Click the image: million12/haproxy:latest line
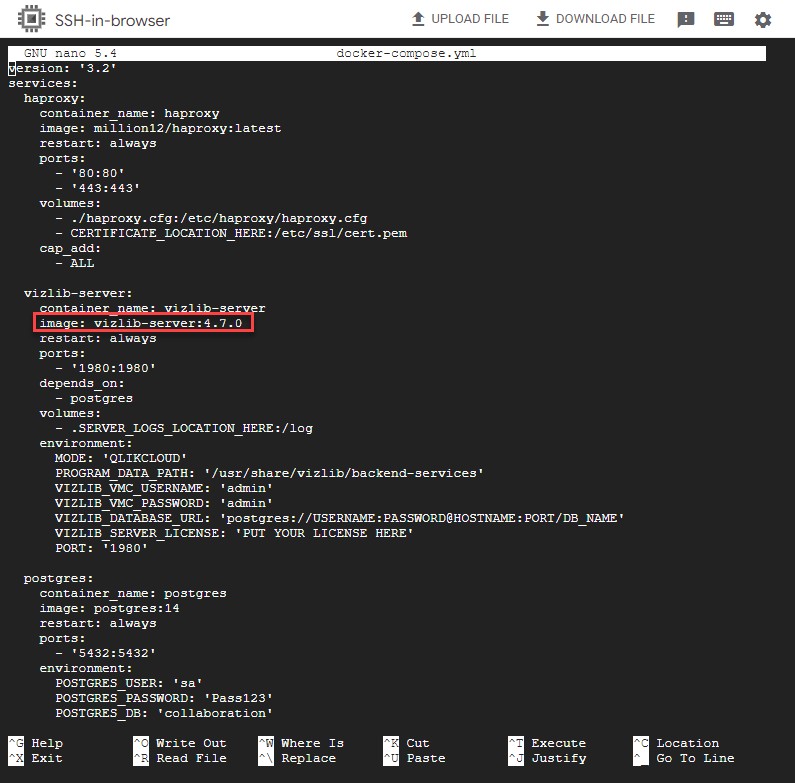795x783 pixels. pyautogui.click(x=160, y=128)
